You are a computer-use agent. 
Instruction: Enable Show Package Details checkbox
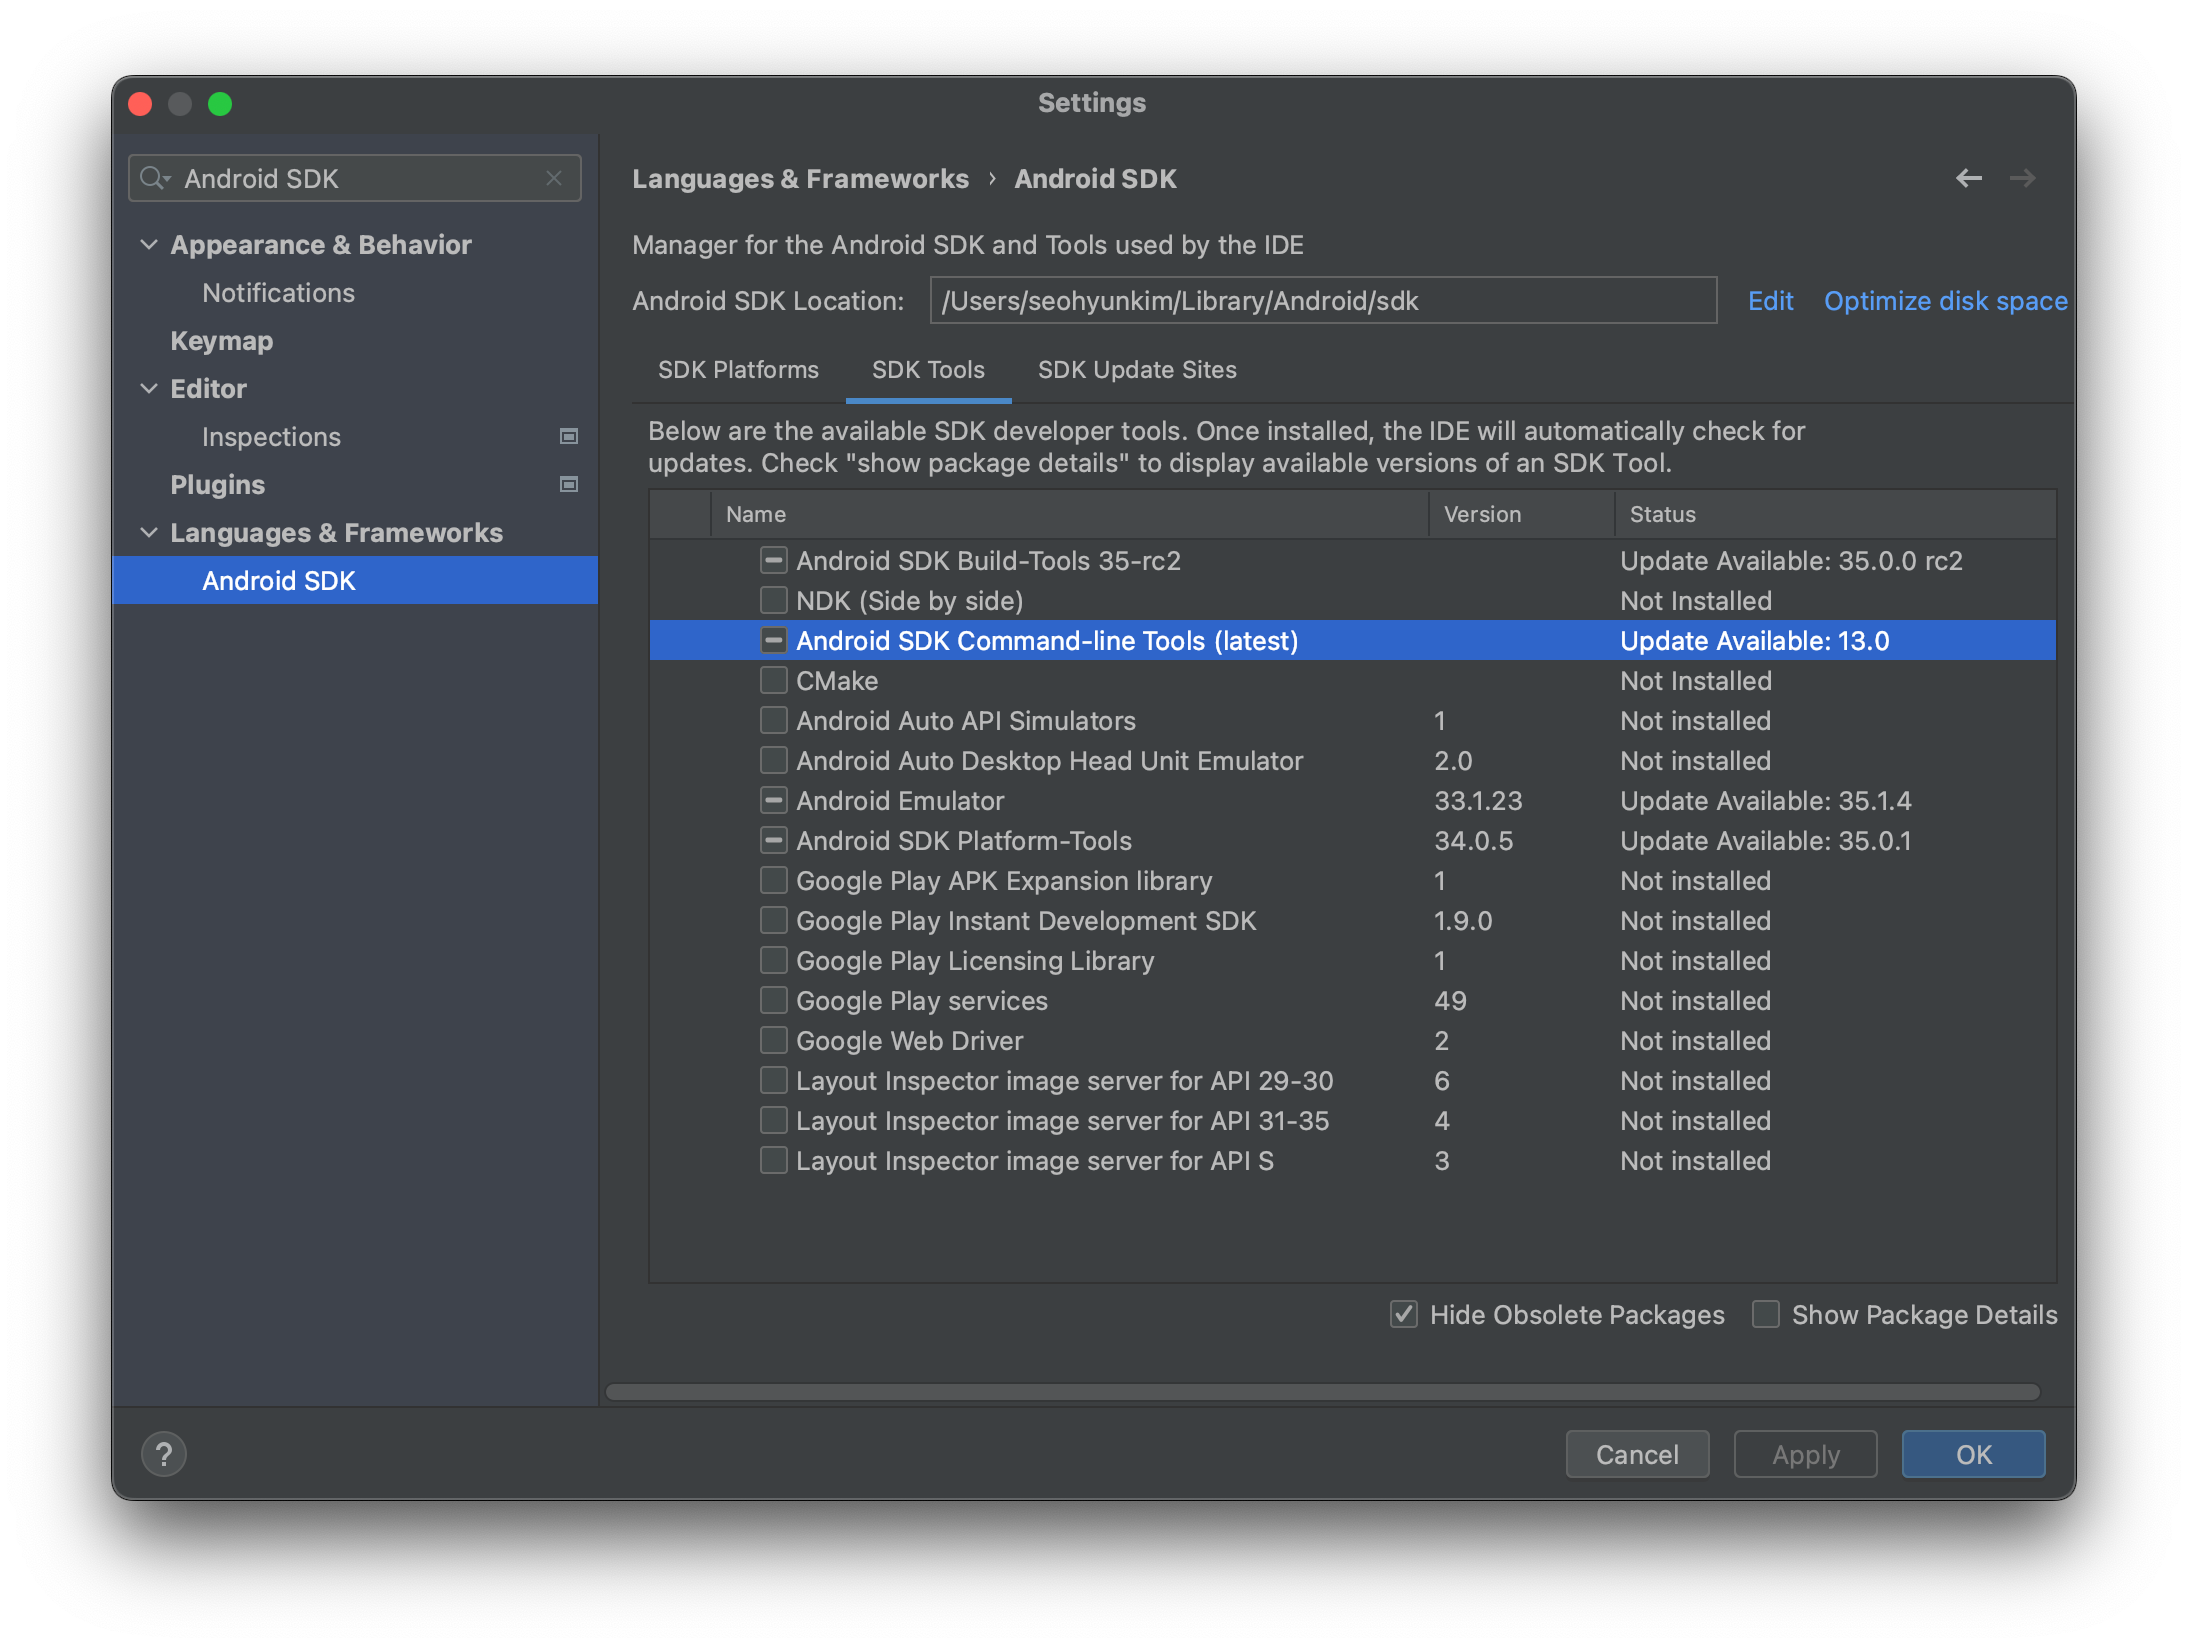(1766, 1314)
